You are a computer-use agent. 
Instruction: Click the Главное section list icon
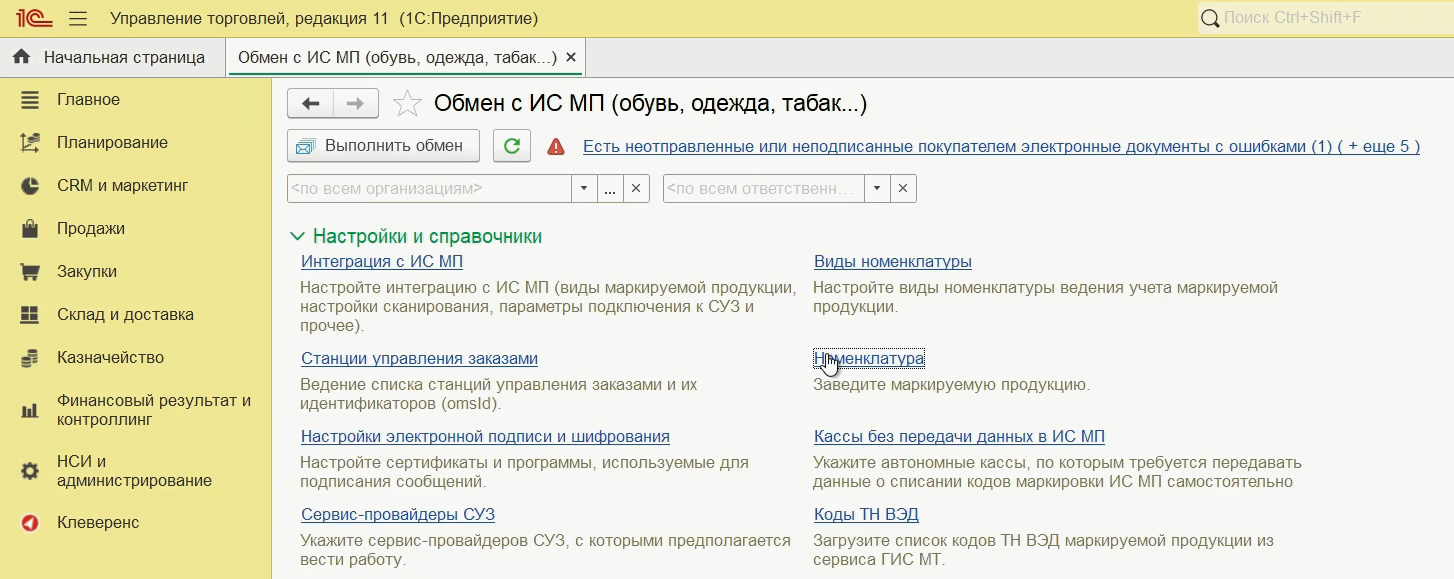tap(29, 100)
